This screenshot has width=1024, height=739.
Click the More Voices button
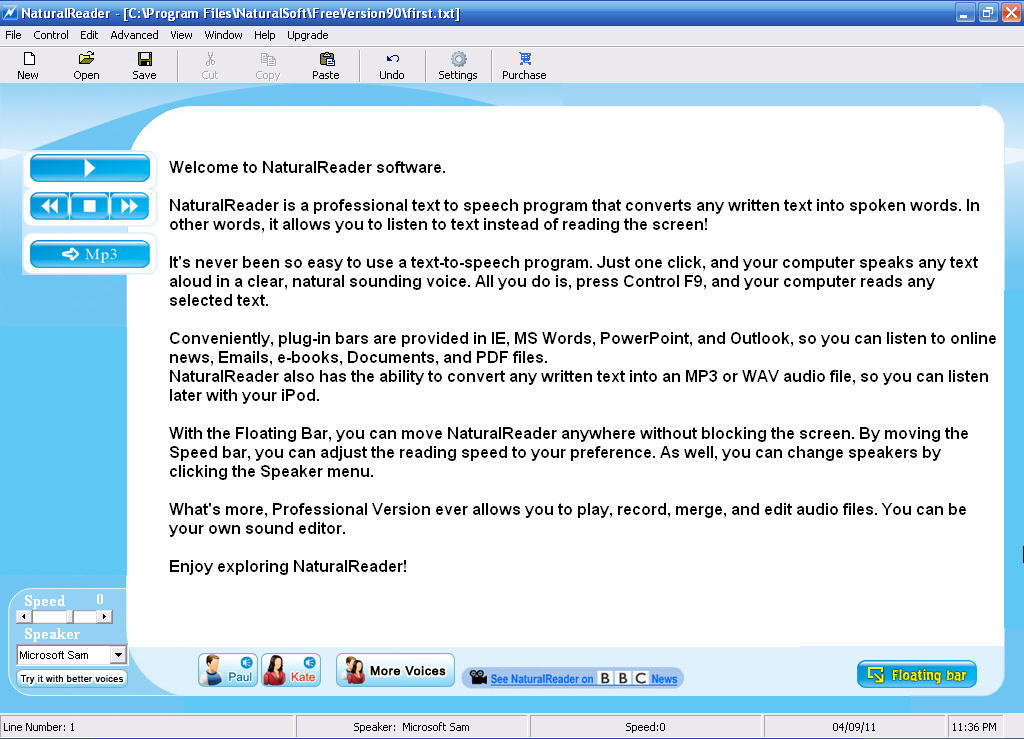396,670
